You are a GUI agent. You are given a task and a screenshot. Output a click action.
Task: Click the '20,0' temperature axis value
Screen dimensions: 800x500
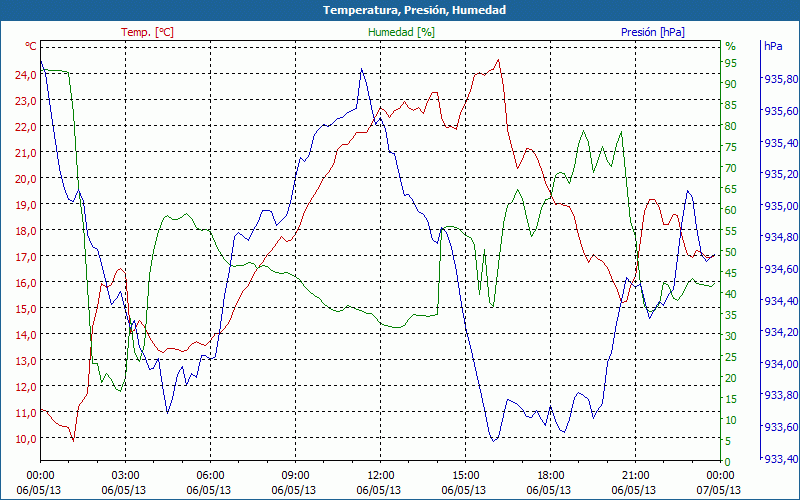26,179
